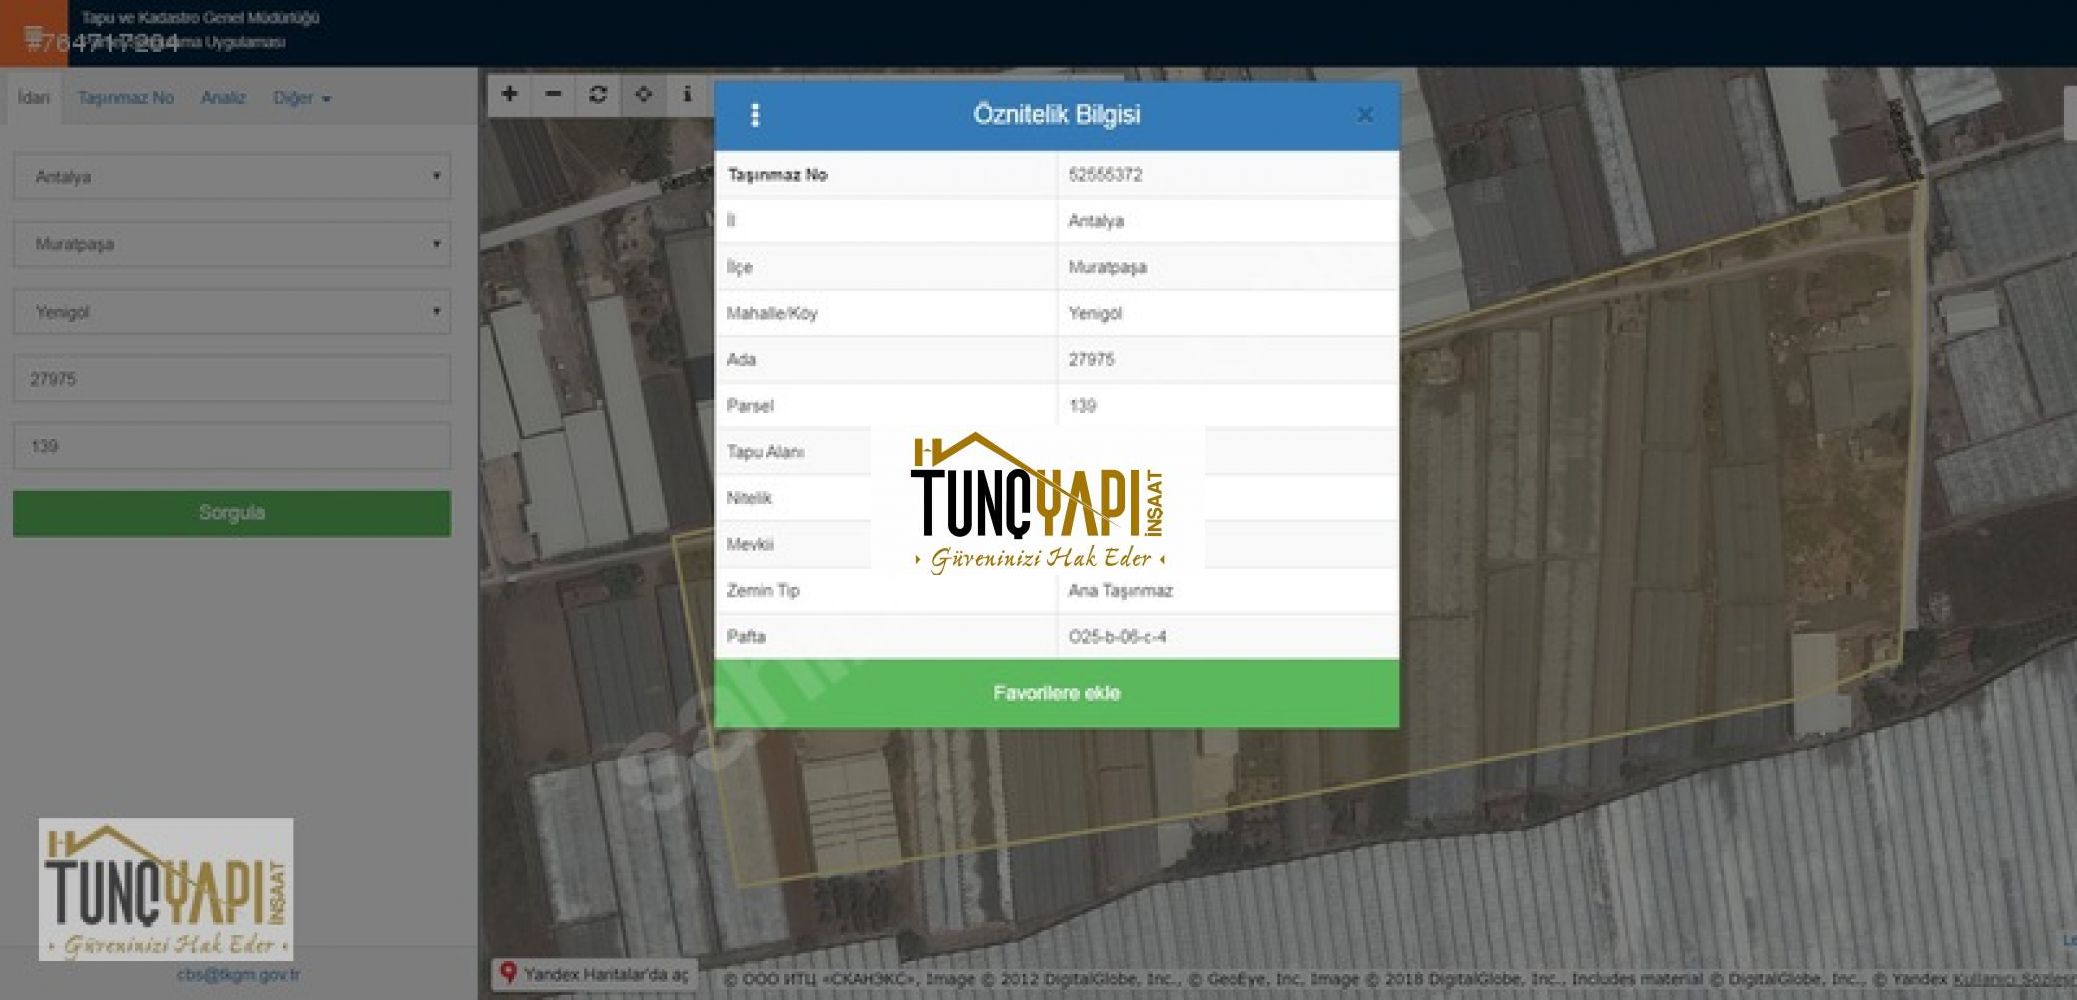Viewport: 2077px width, 1000px height.
Task: Click the zoom in plus icon
Action: 510,94
